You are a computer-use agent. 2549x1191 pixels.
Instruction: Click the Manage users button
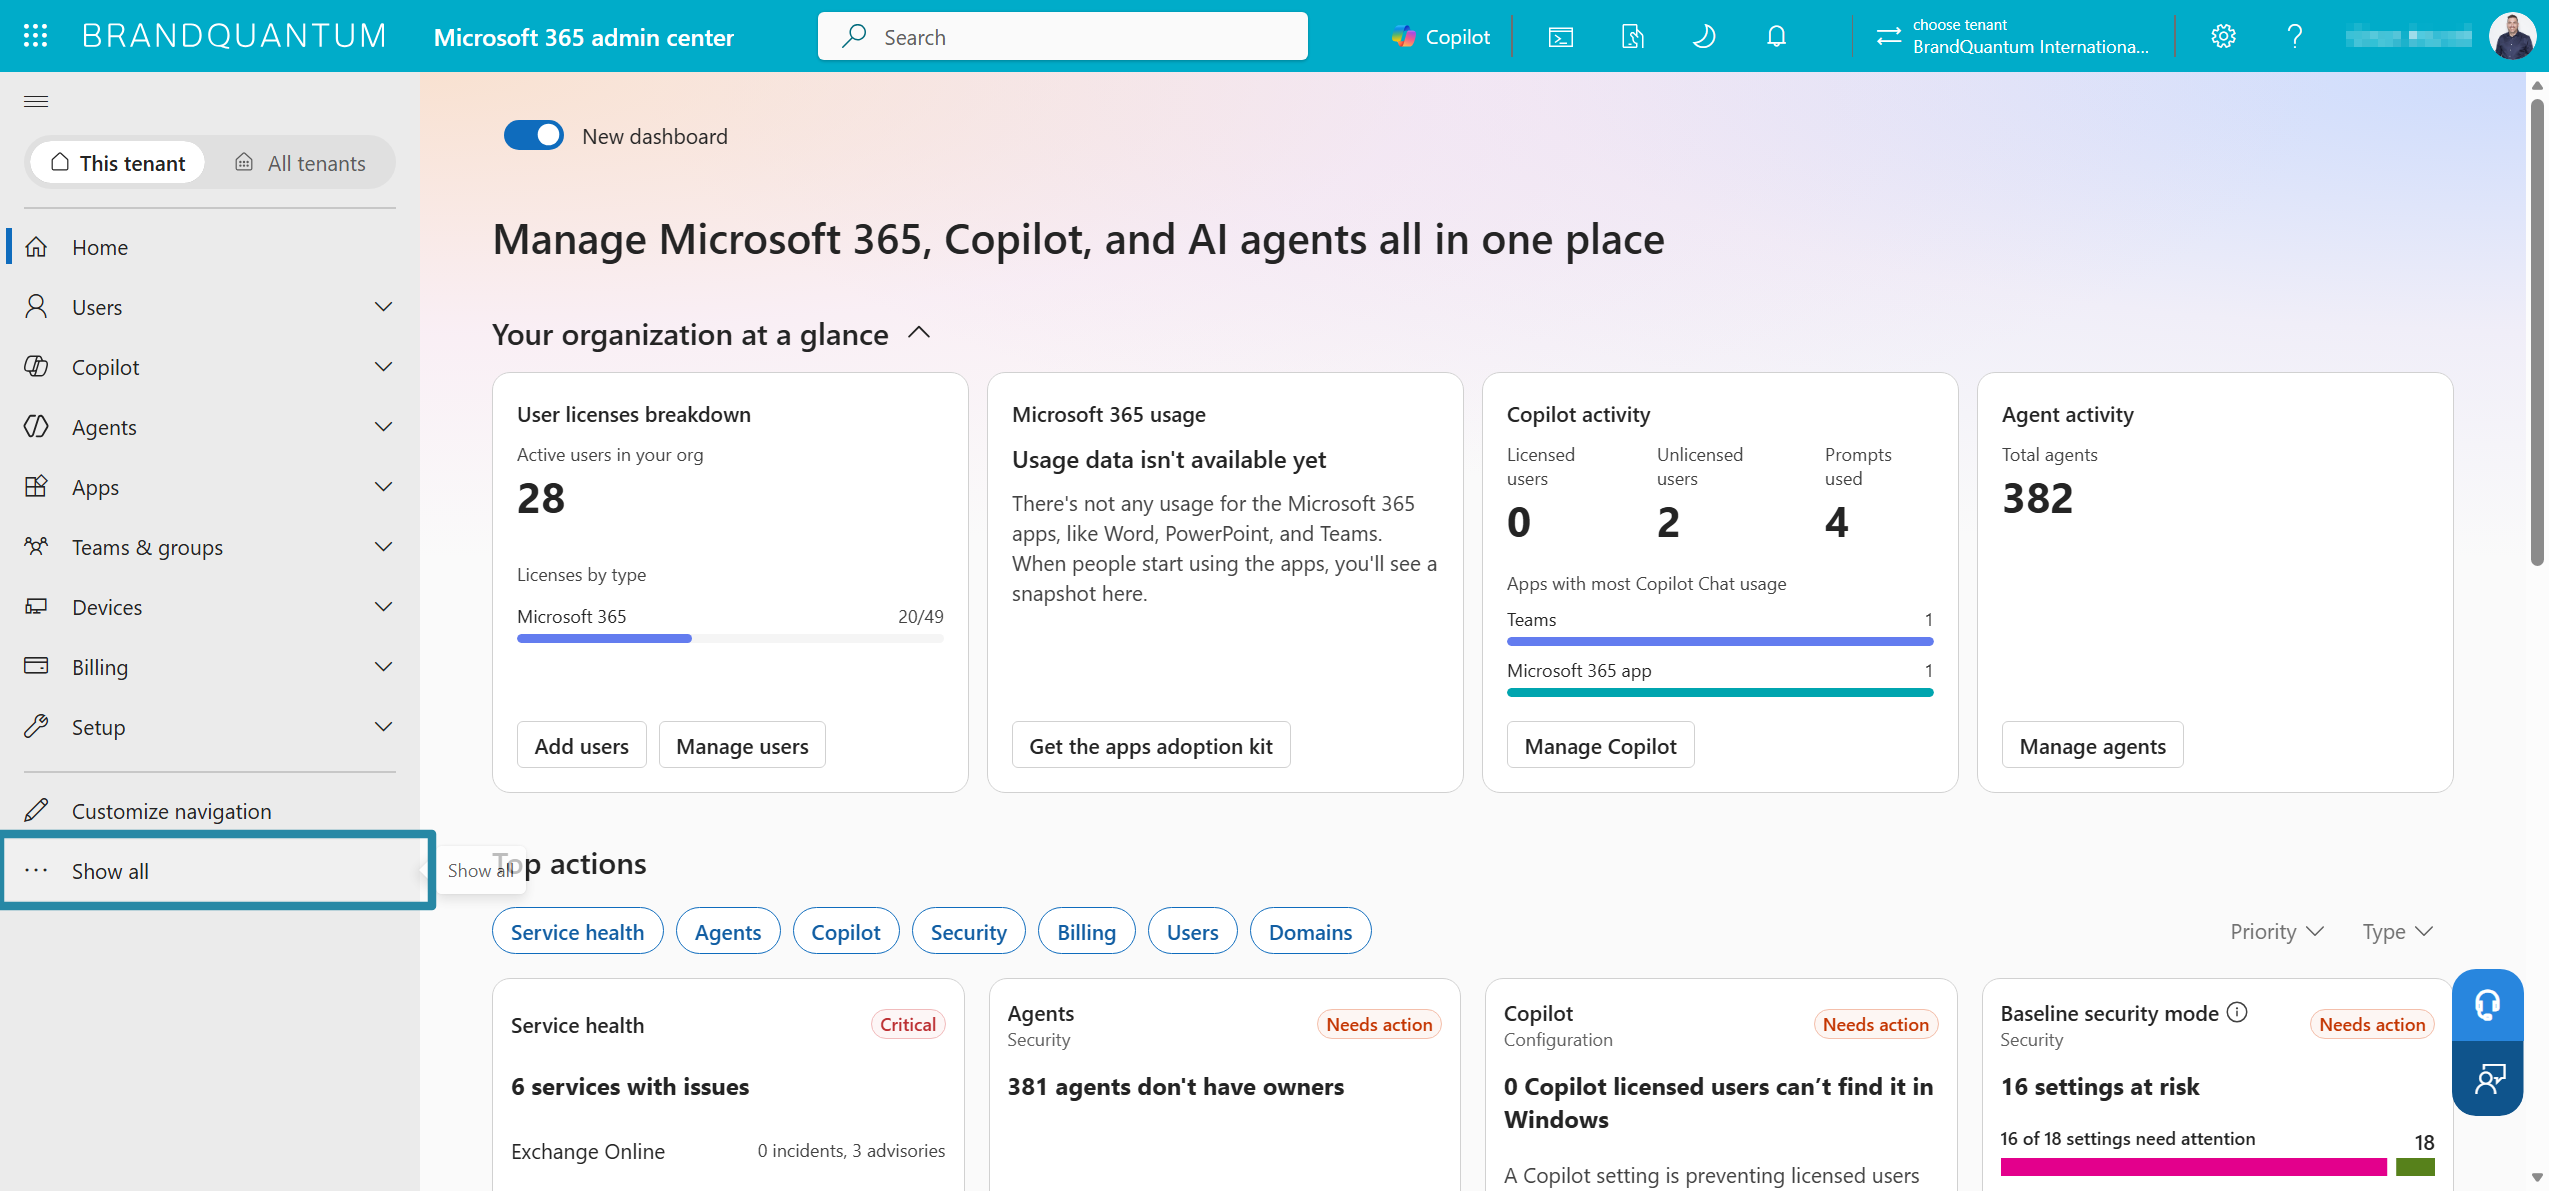[742, 745]
